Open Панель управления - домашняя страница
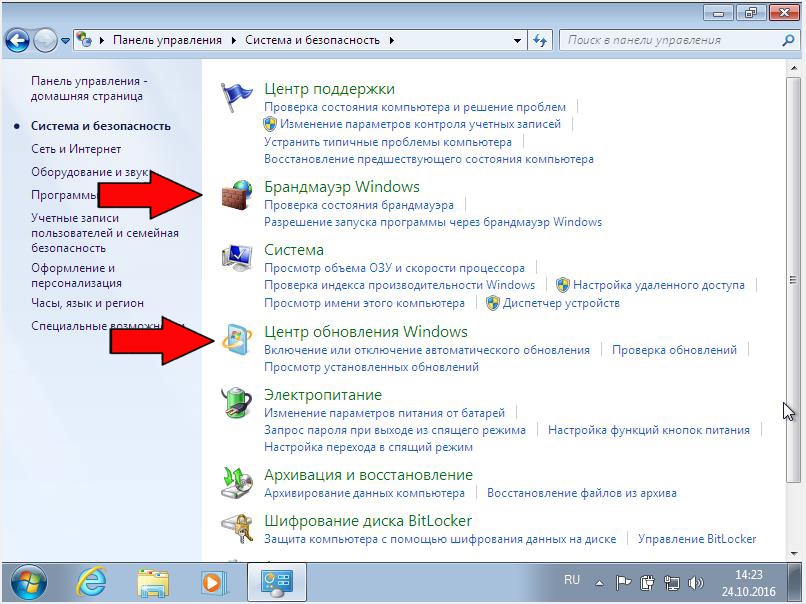 click(x=89, y=88)
